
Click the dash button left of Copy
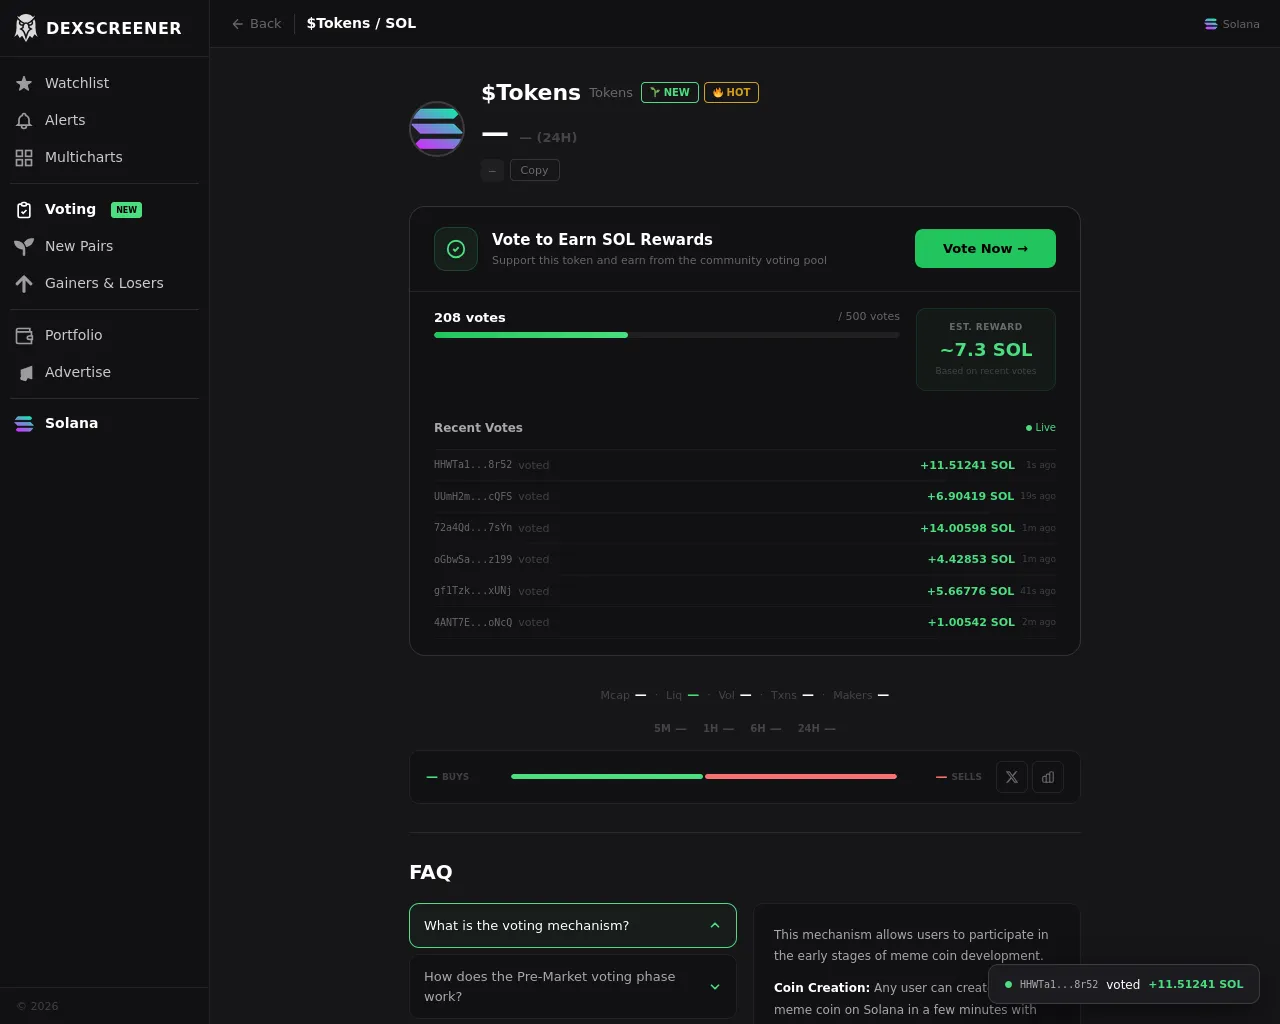[492, 170]
